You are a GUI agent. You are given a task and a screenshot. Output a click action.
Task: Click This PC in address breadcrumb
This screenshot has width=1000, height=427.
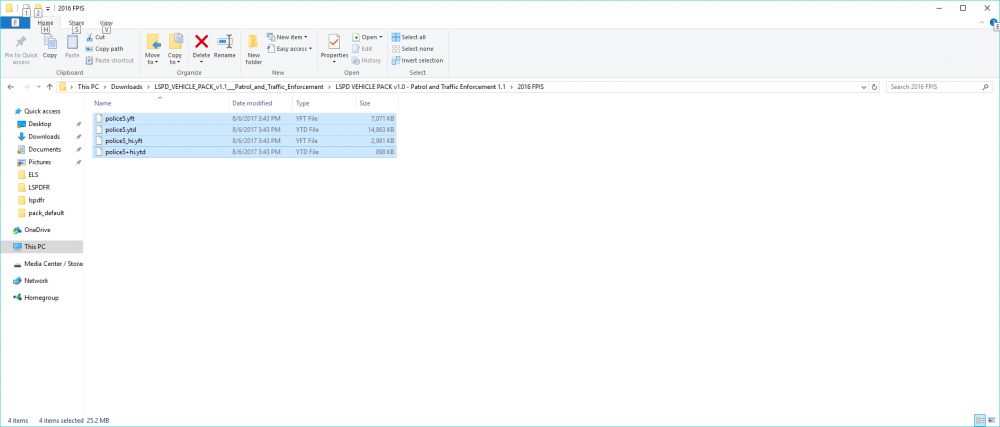click(88, 87)
